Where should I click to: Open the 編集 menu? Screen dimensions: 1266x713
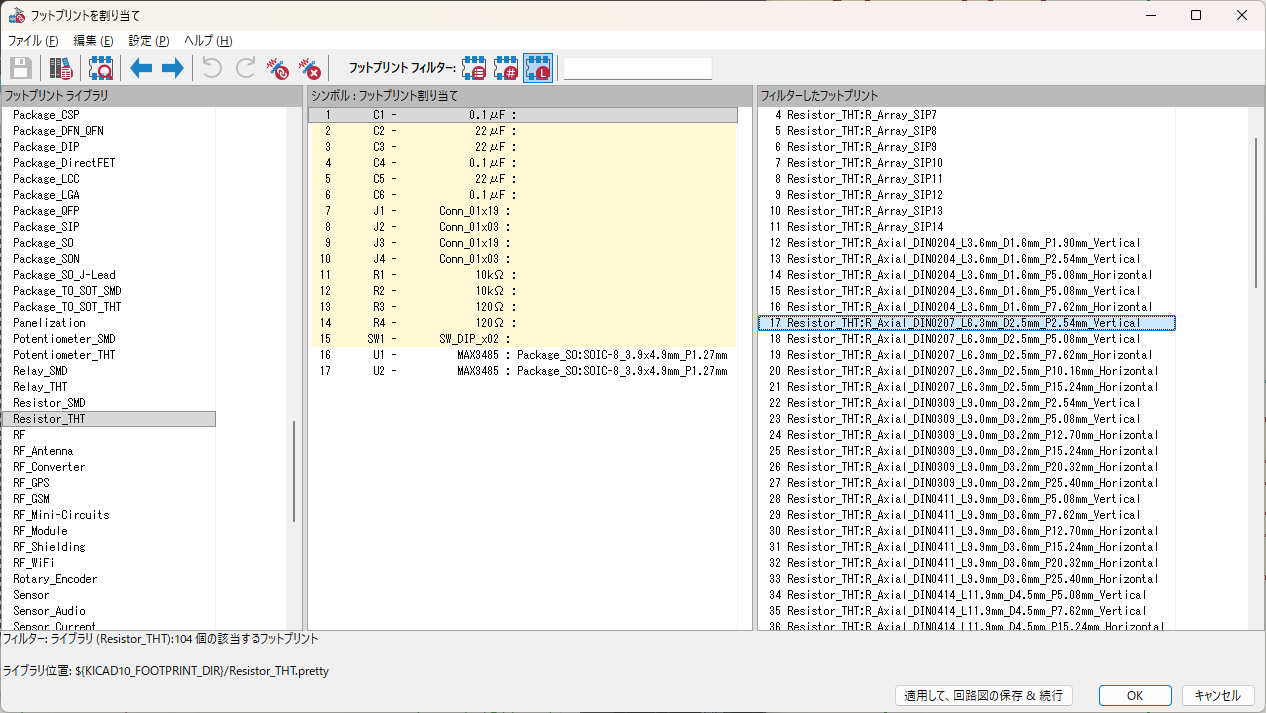(93, 41)
